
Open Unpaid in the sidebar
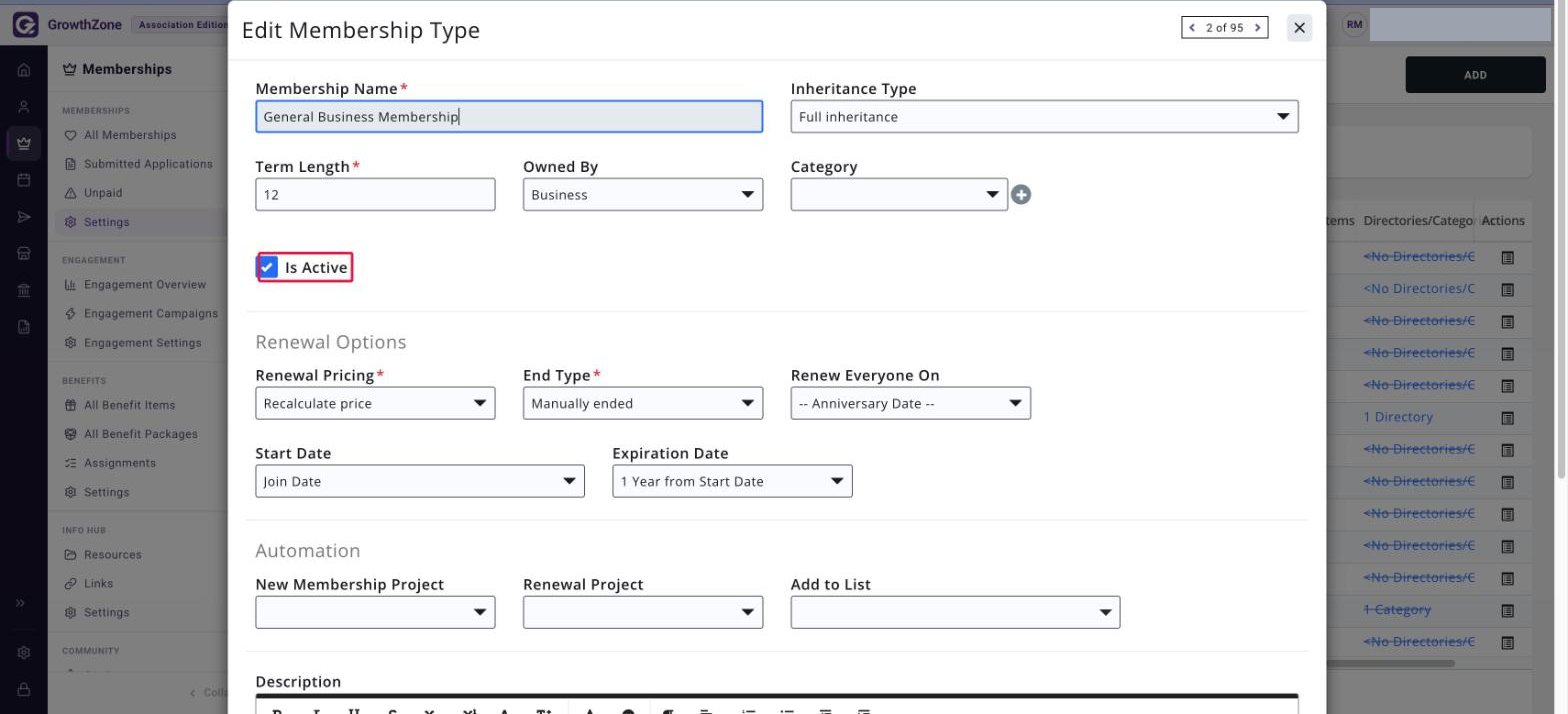[103, 193]
